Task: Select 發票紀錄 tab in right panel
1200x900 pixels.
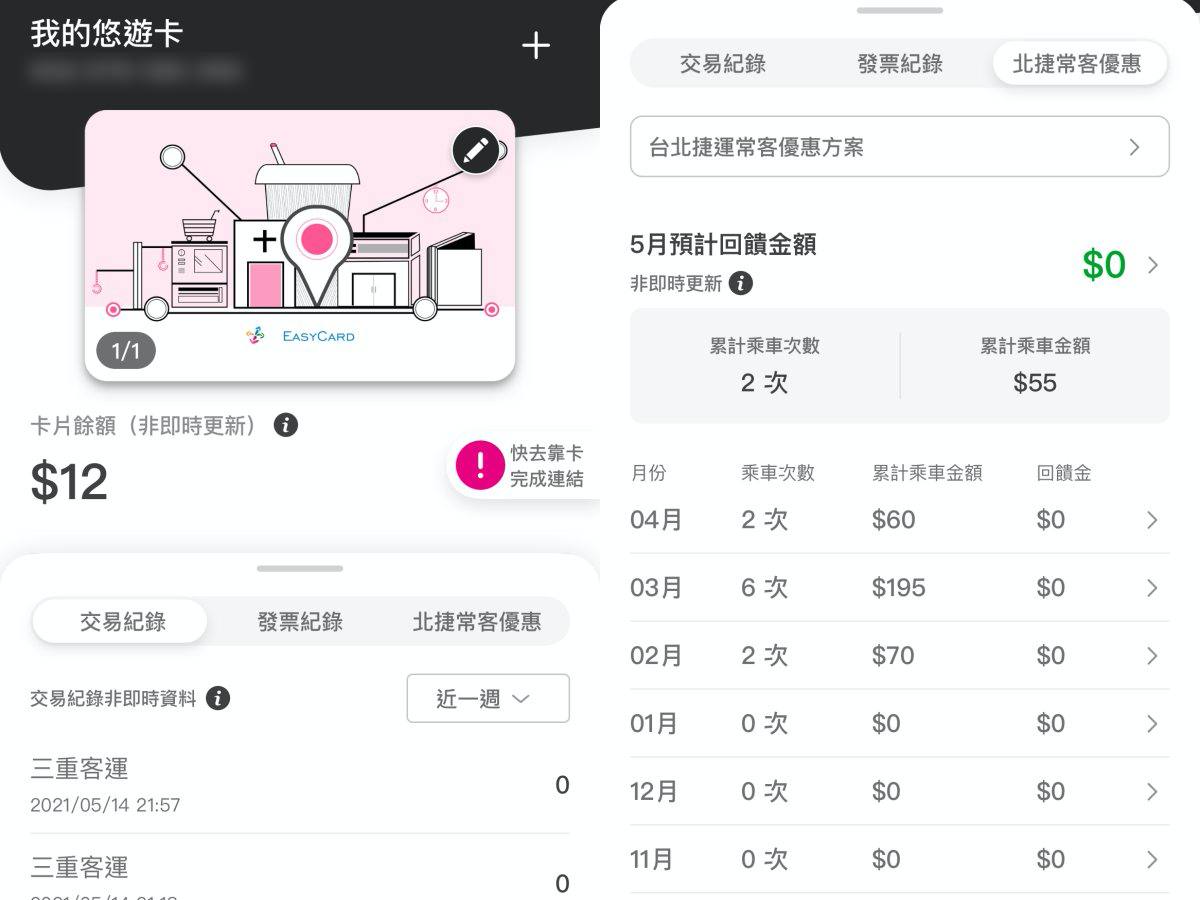Action: click(x=900, y=64)
